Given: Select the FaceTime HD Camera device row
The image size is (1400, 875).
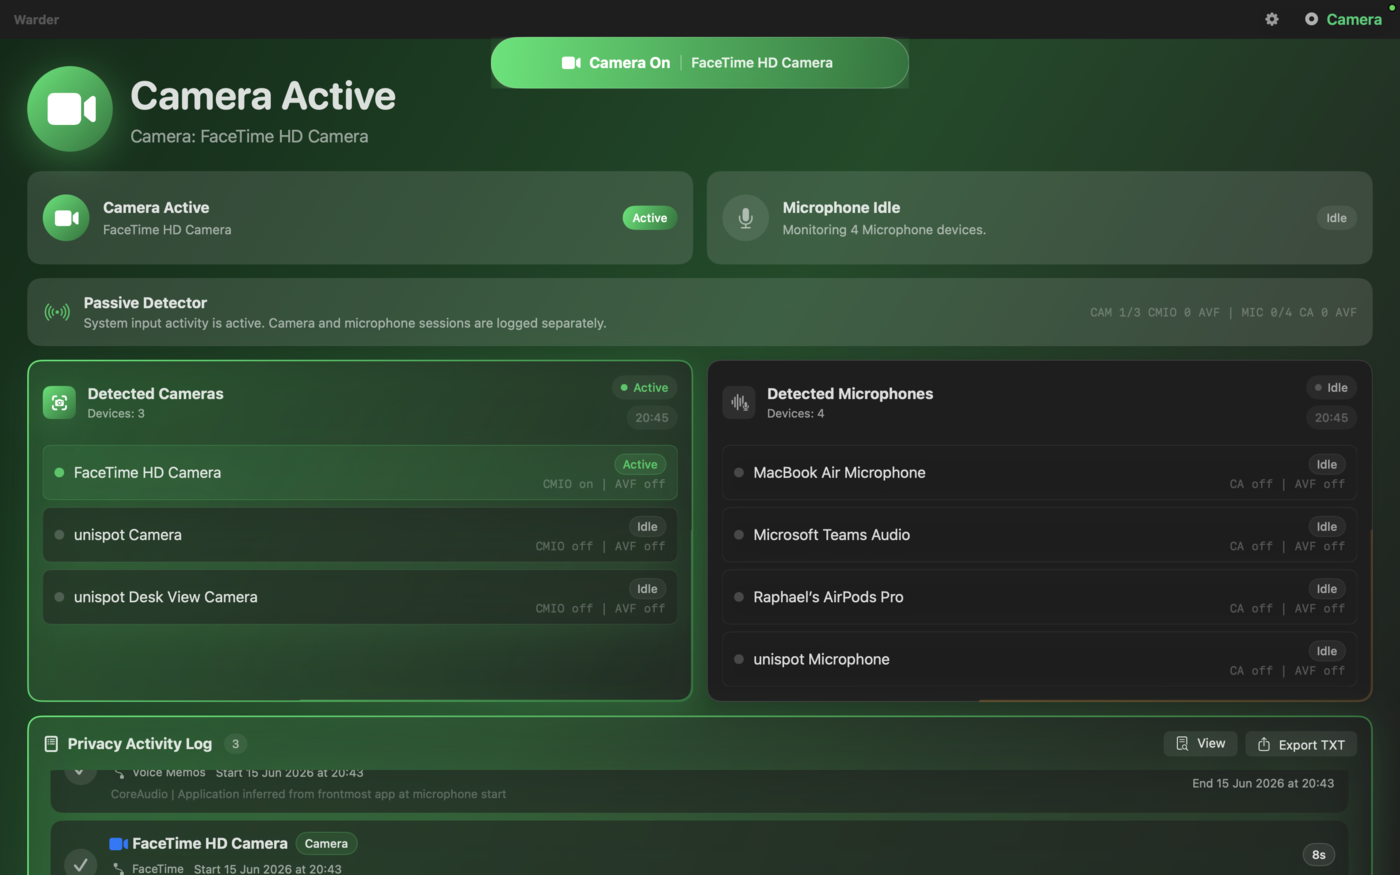Looking at the screenshot, I should [360, 472].
